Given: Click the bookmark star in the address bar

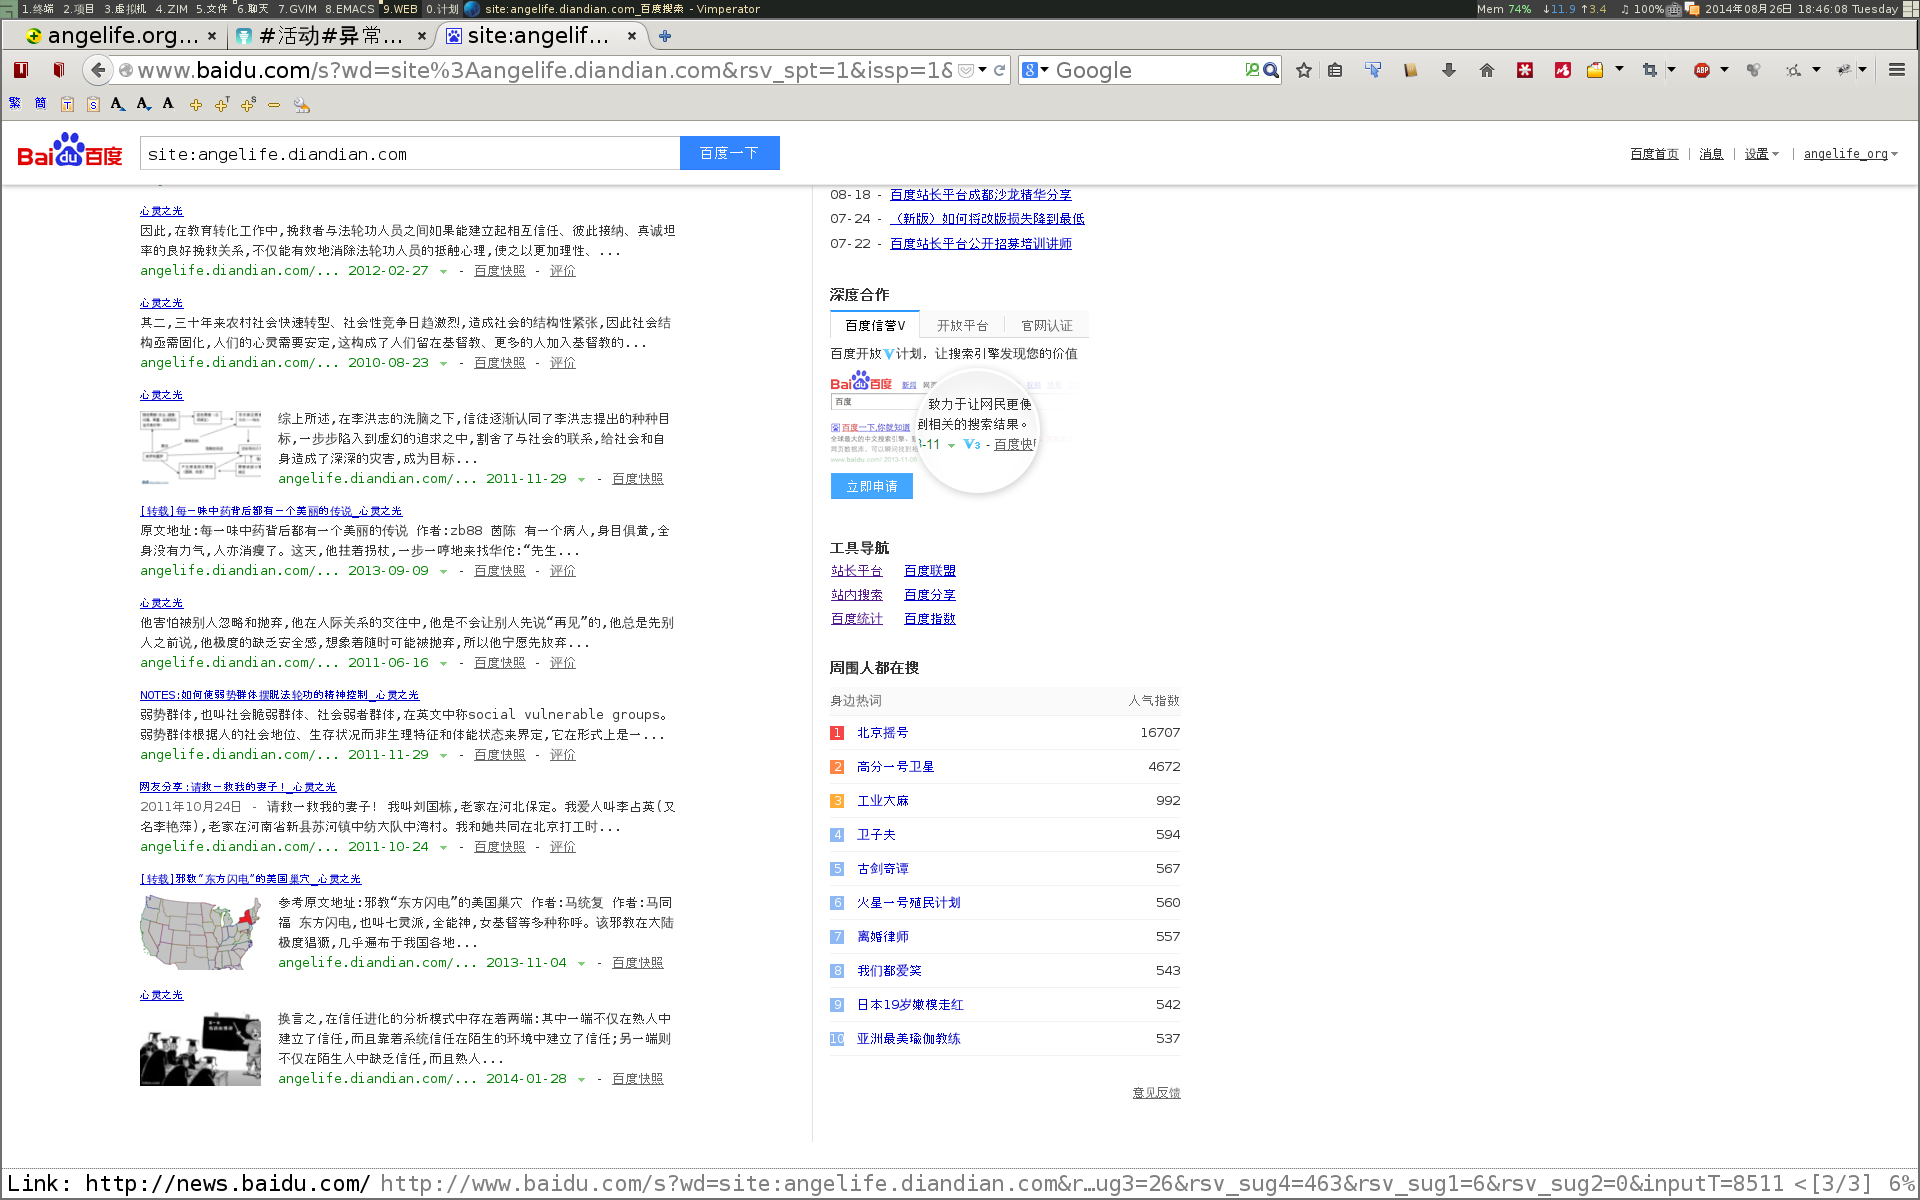Looking at the screenshot, I should pos(1303,70).
